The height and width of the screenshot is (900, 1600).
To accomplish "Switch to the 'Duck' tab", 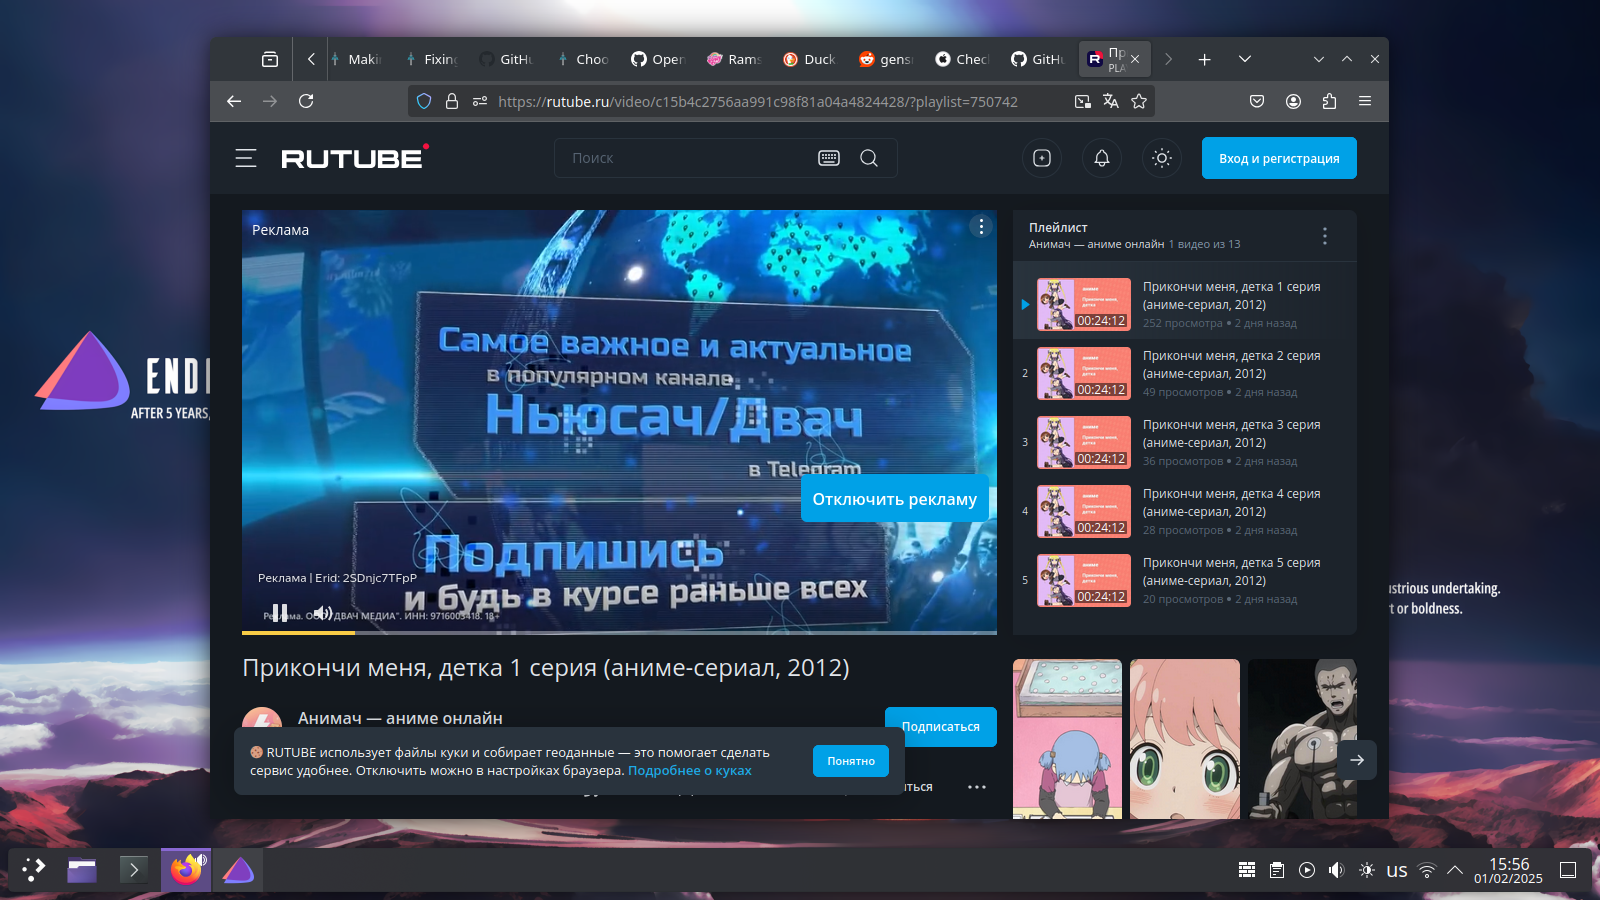I will coord(810,59).
